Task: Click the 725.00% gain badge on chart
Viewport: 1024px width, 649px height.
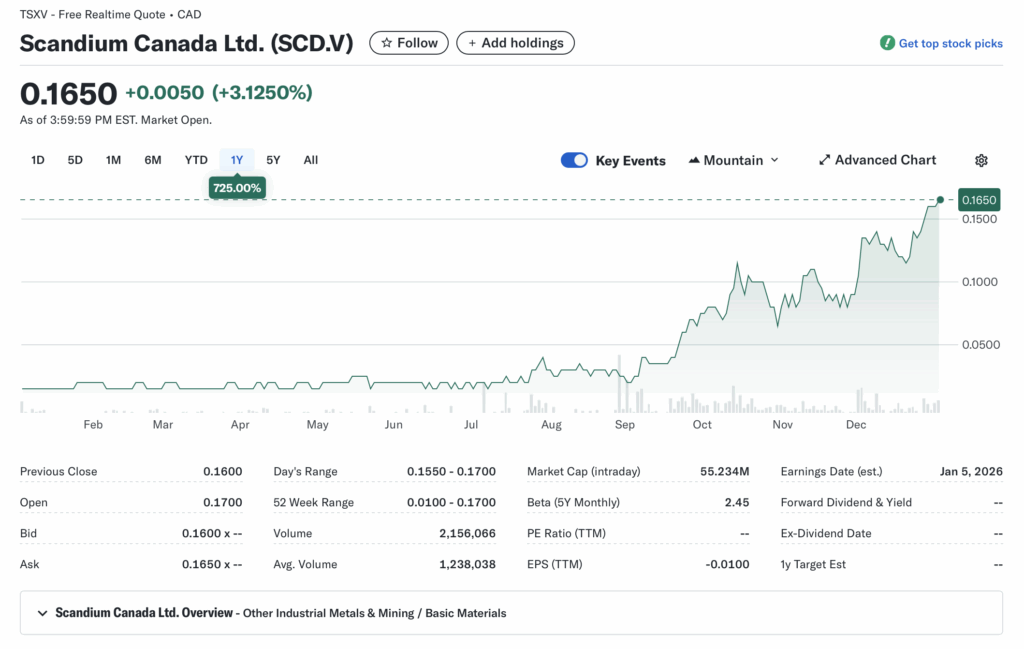Action: [x=237, y=187]
